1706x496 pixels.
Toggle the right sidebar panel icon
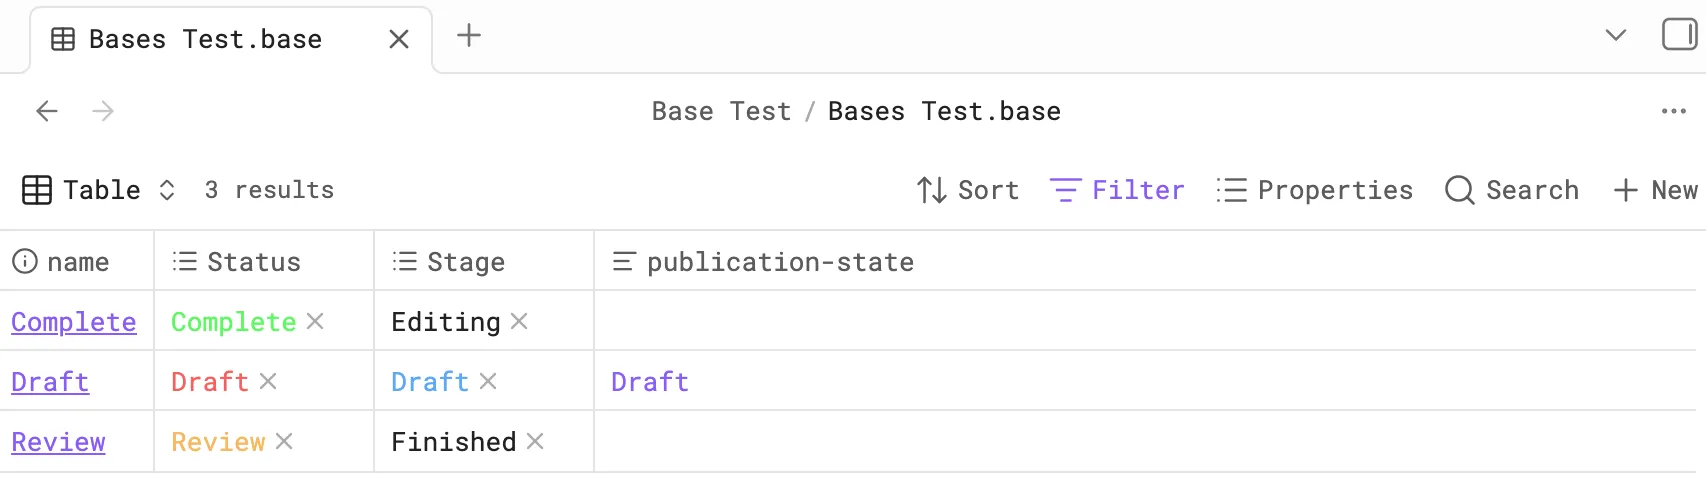[1679, 35]
